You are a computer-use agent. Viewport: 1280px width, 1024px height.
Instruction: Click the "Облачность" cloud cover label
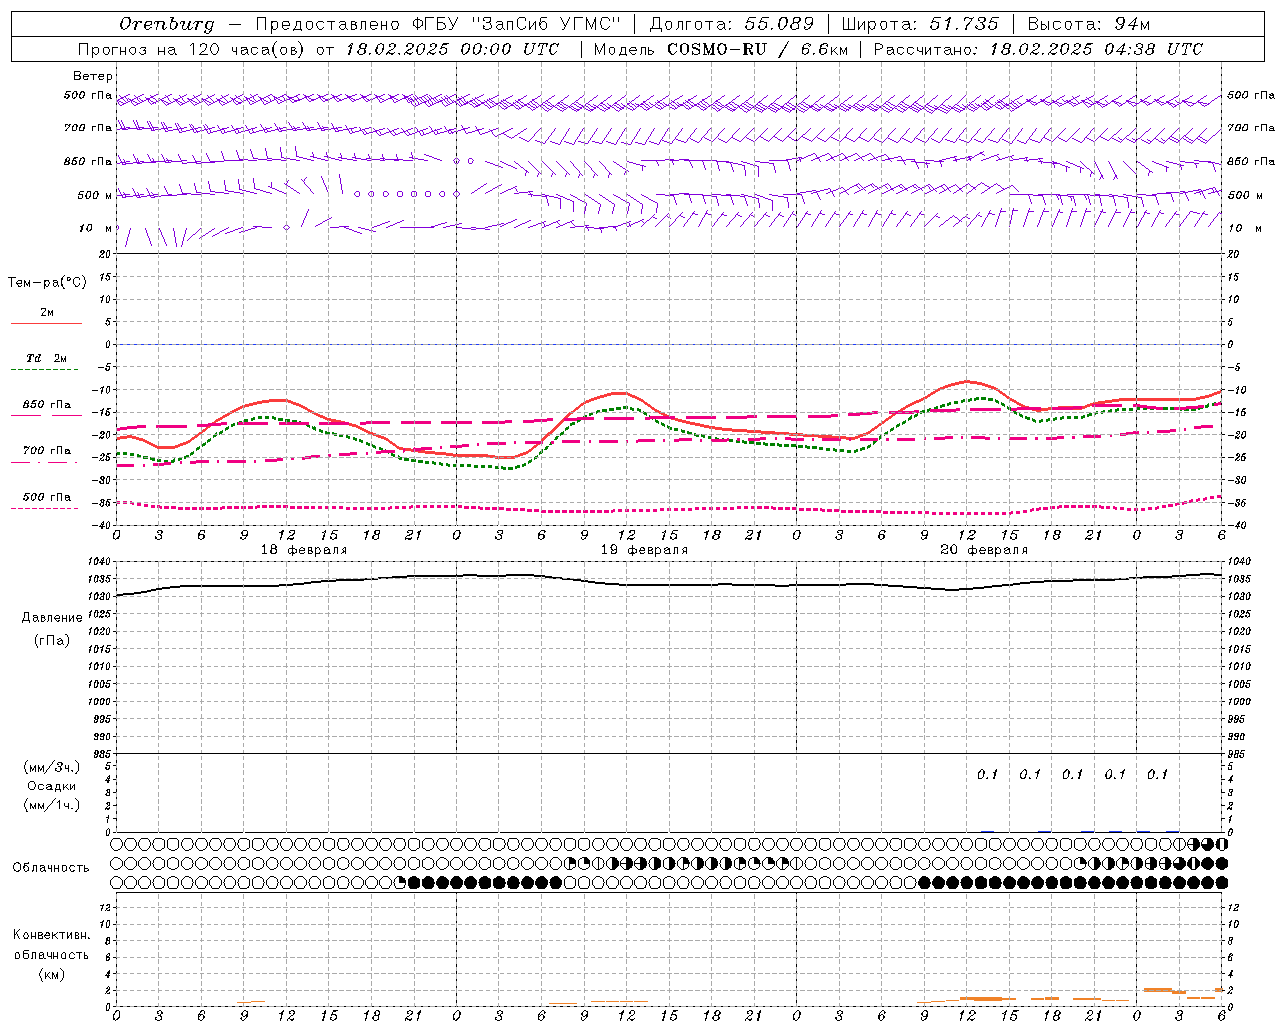coord(51,867)
